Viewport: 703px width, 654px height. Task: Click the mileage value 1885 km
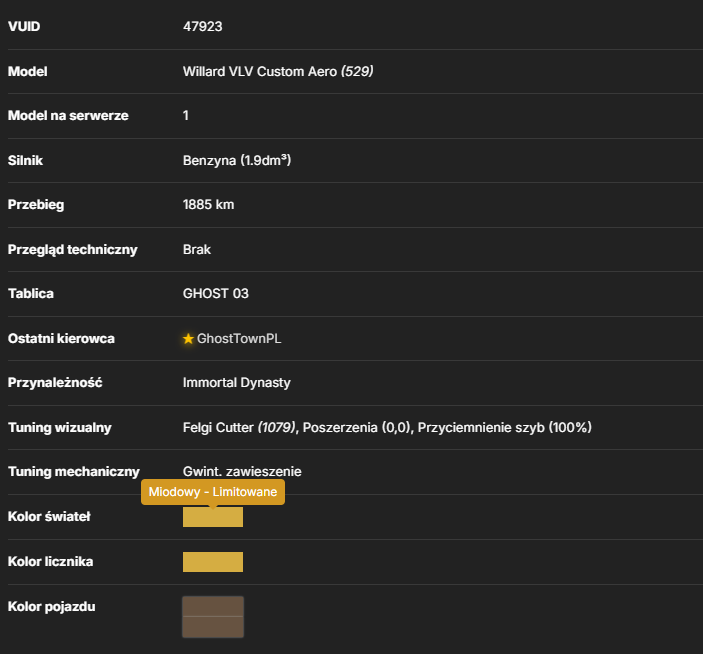[208, 204]
